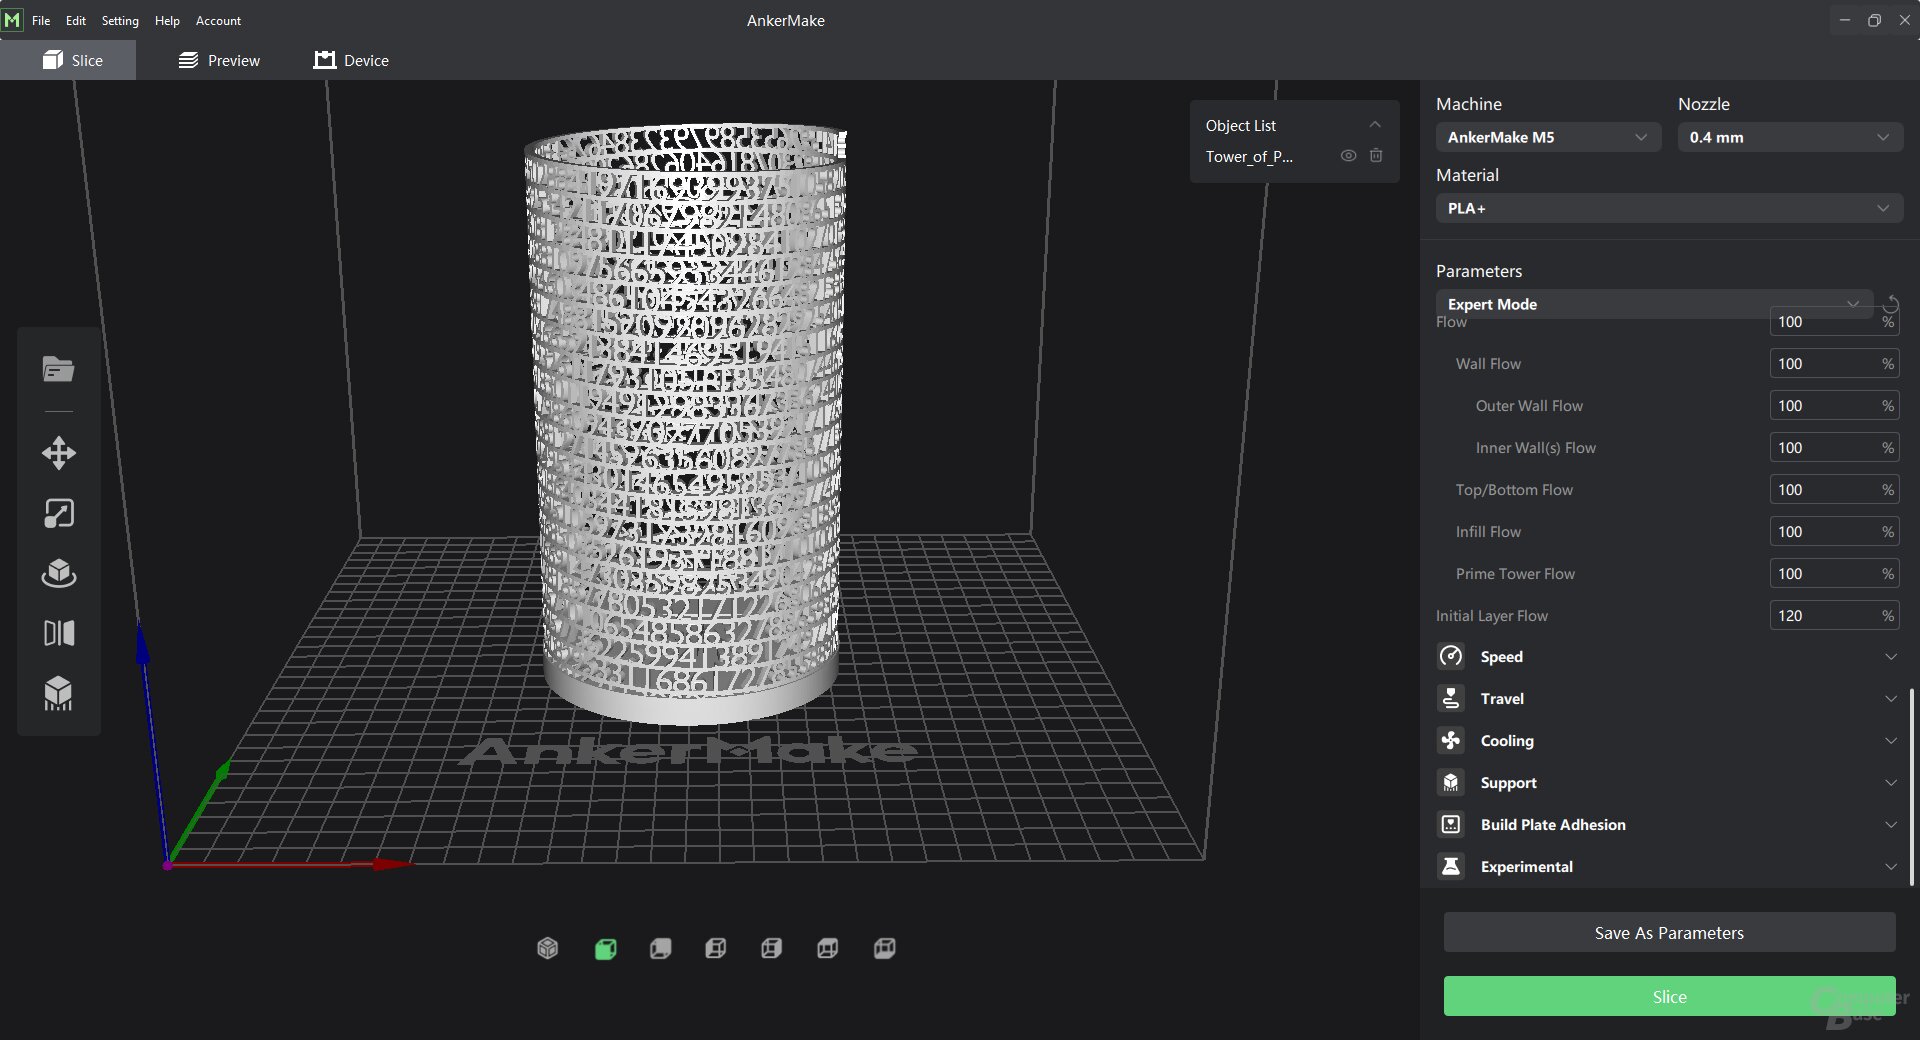This screenshot has width=1920, height=1040.
Task: Select the Mirror tool
Action: click(59, 633)
